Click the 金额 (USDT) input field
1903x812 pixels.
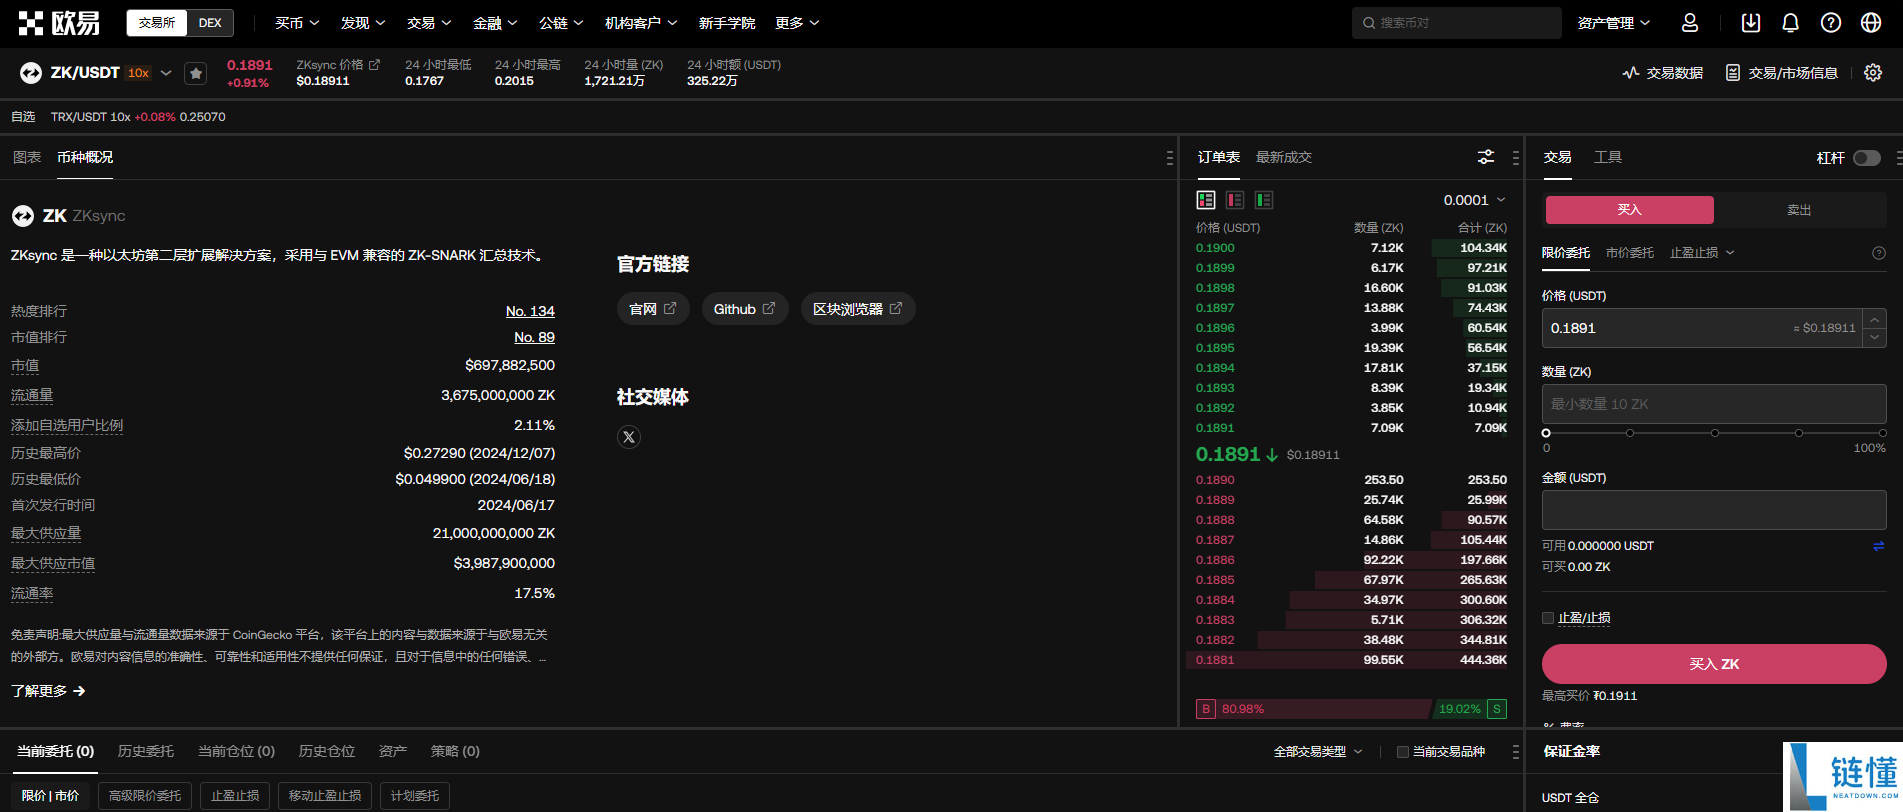[1714, 510]
